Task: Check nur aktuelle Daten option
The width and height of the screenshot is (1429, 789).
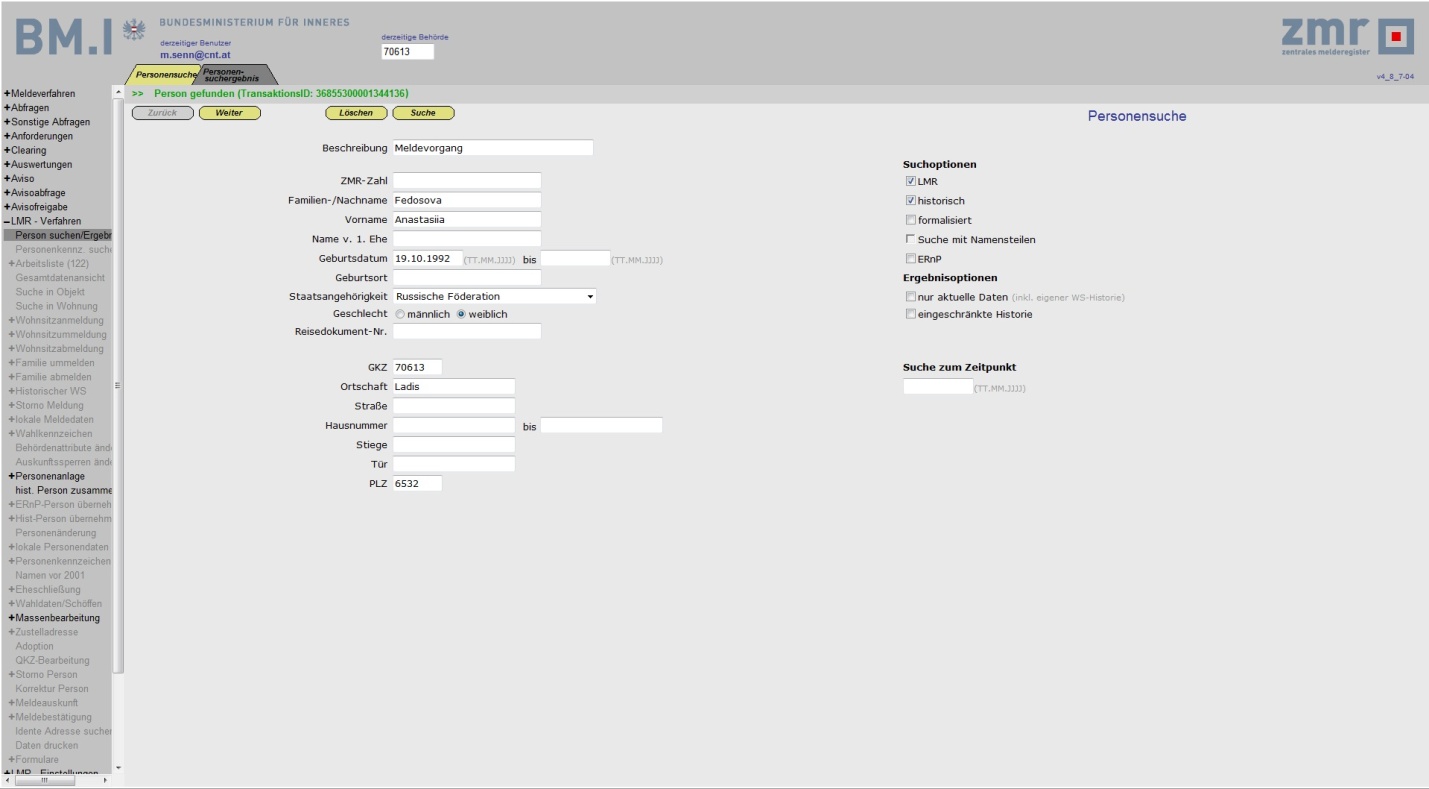Action: point(911,297)
